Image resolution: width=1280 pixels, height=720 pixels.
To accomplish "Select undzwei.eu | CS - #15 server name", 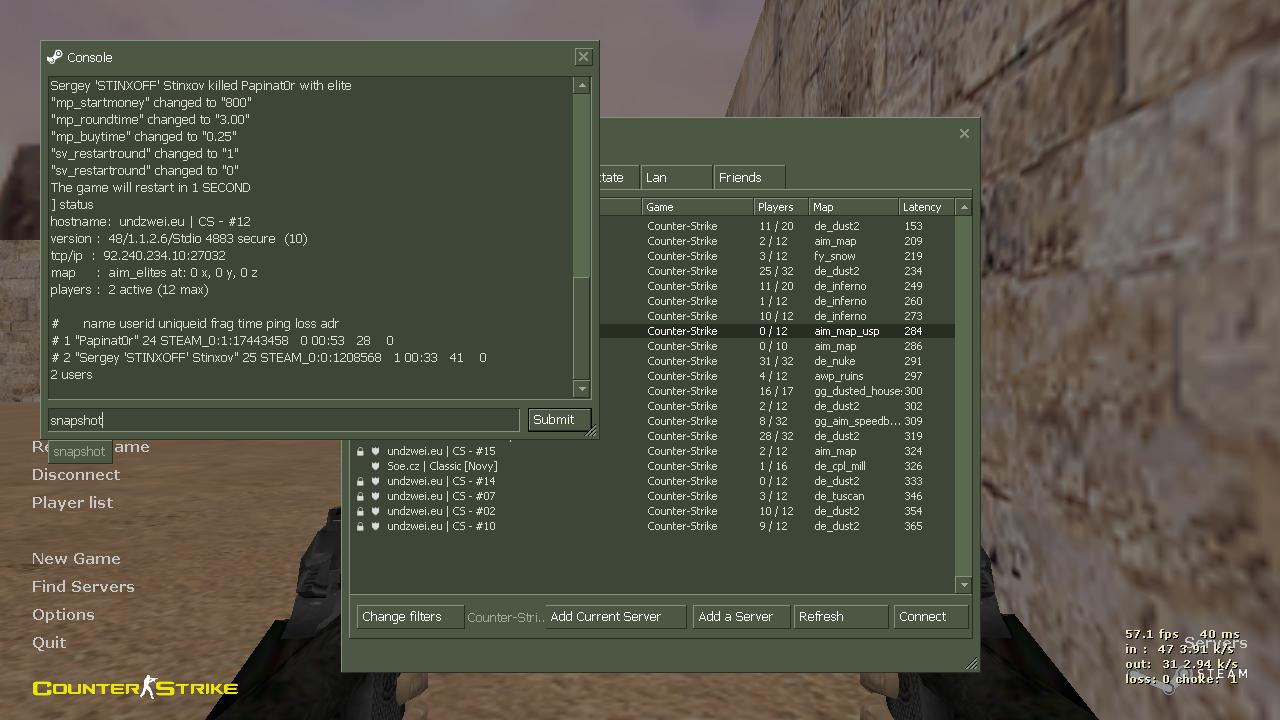I will click(x=441, y=451).
